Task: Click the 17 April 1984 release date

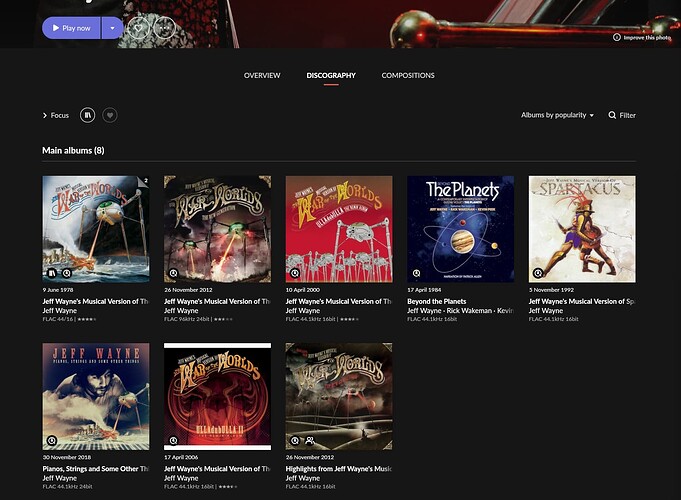Action: 424,290
